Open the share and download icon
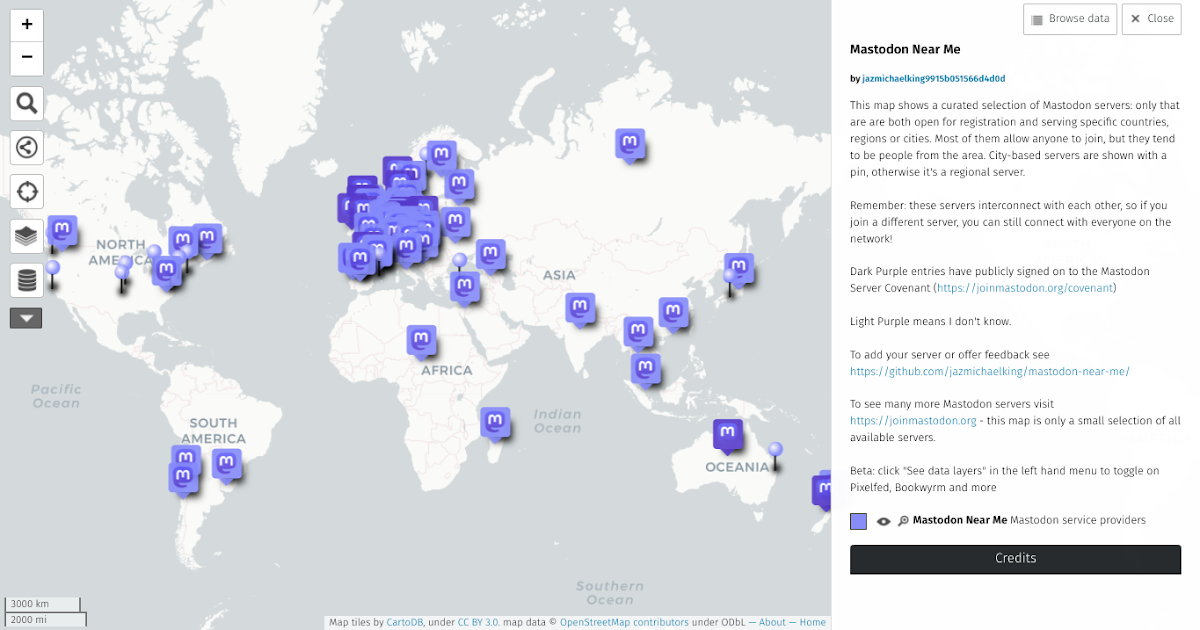 (27, 147)
